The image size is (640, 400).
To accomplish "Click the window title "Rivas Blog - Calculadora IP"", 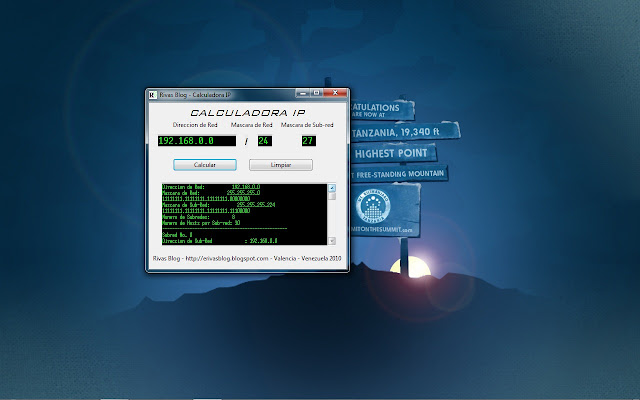I will coord(195,95).
